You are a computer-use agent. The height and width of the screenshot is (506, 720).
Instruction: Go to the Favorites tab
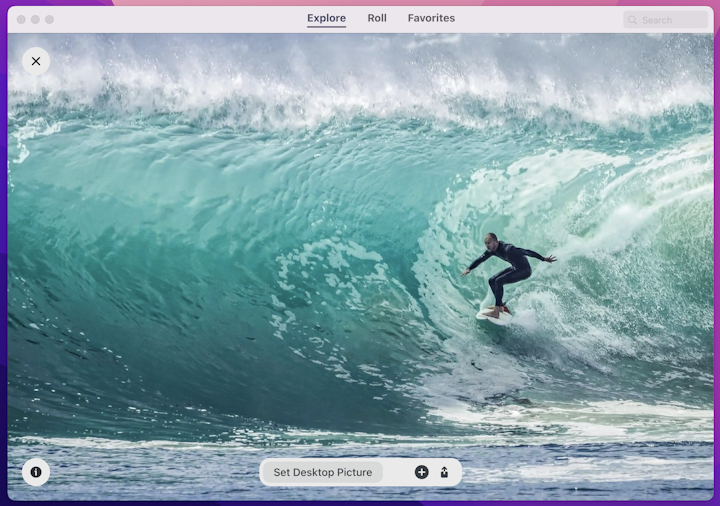(431, 18)
